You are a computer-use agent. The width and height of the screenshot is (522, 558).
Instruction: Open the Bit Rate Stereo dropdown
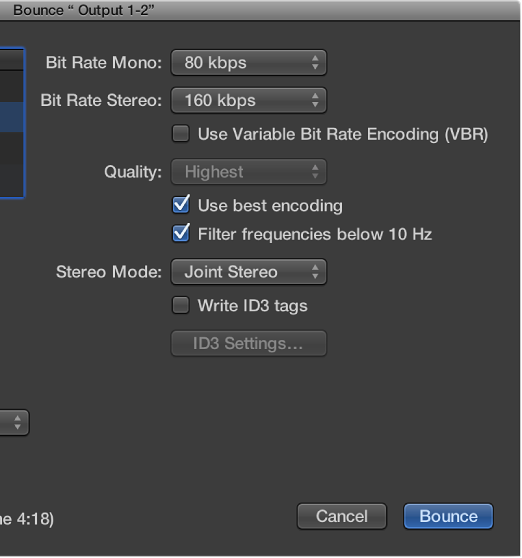click(x=248, y=100)
